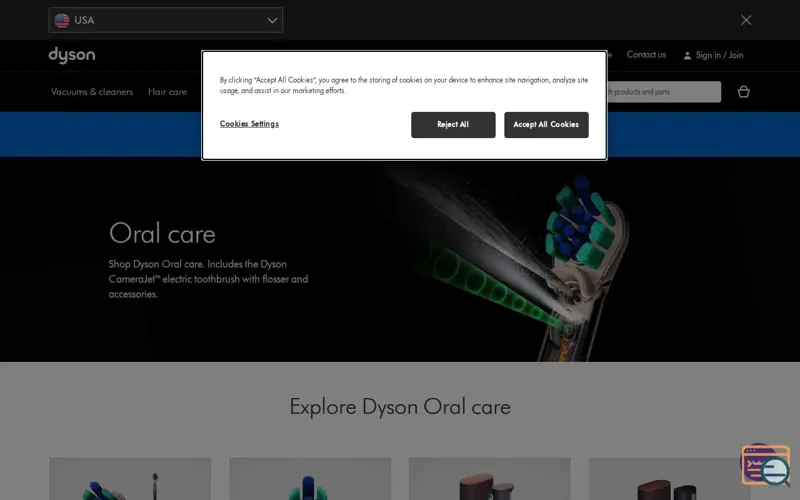800x500 pixels.
Task: Open Cookies Settings link
Action: pos(249,124)
